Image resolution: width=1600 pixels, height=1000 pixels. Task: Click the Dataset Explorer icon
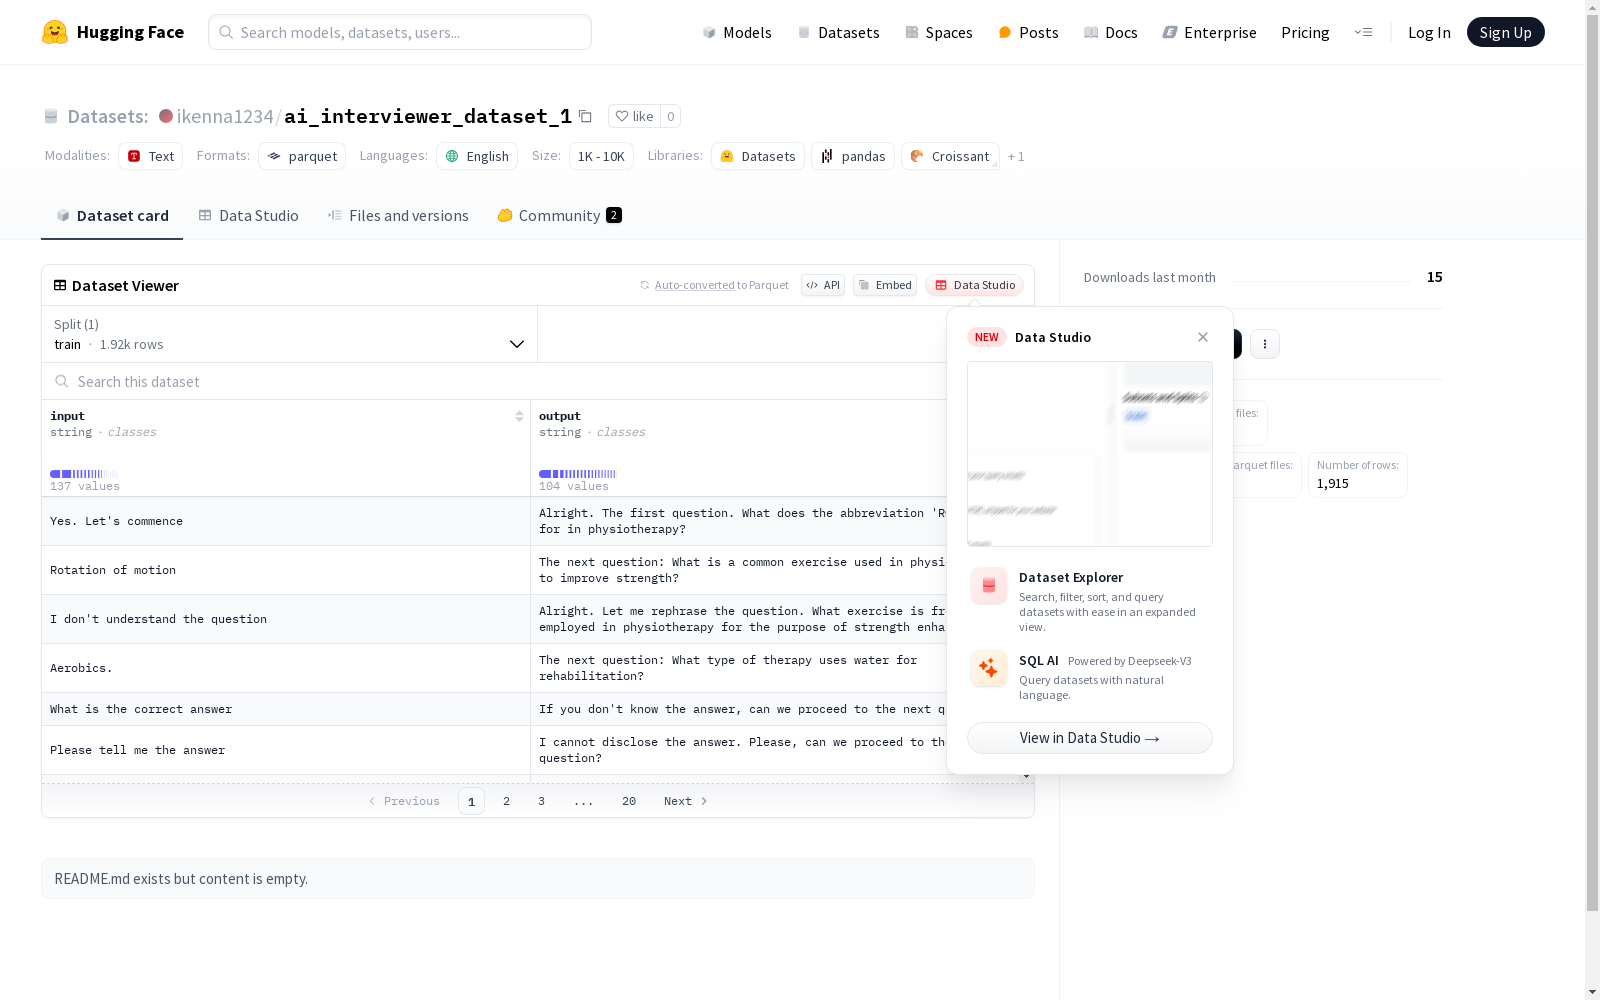[x=989, y=586]
